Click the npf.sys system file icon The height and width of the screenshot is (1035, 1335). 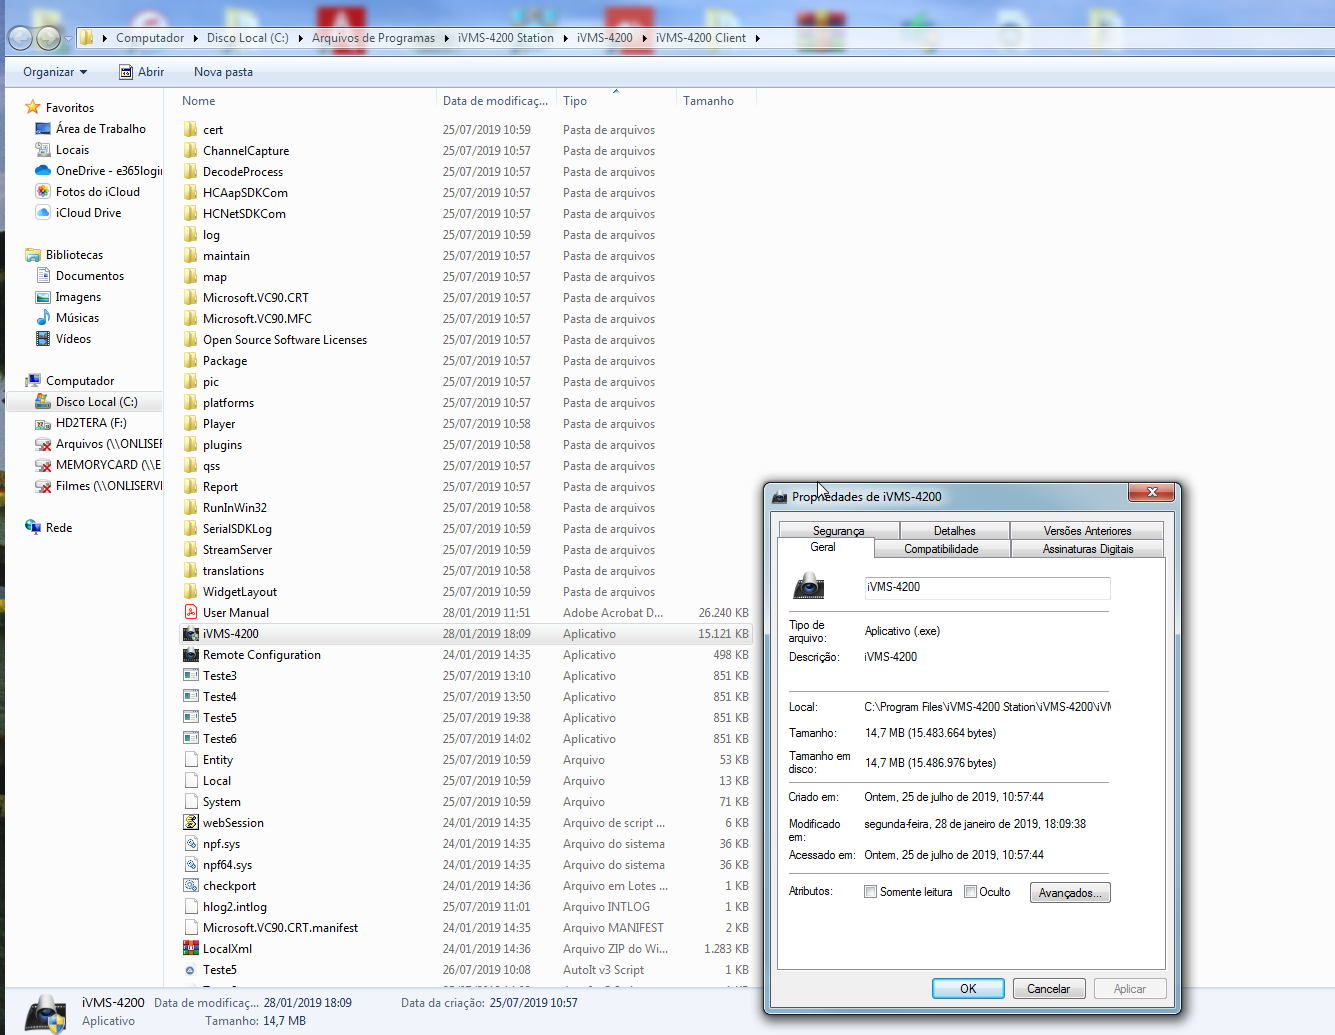(x=190, y=844)
